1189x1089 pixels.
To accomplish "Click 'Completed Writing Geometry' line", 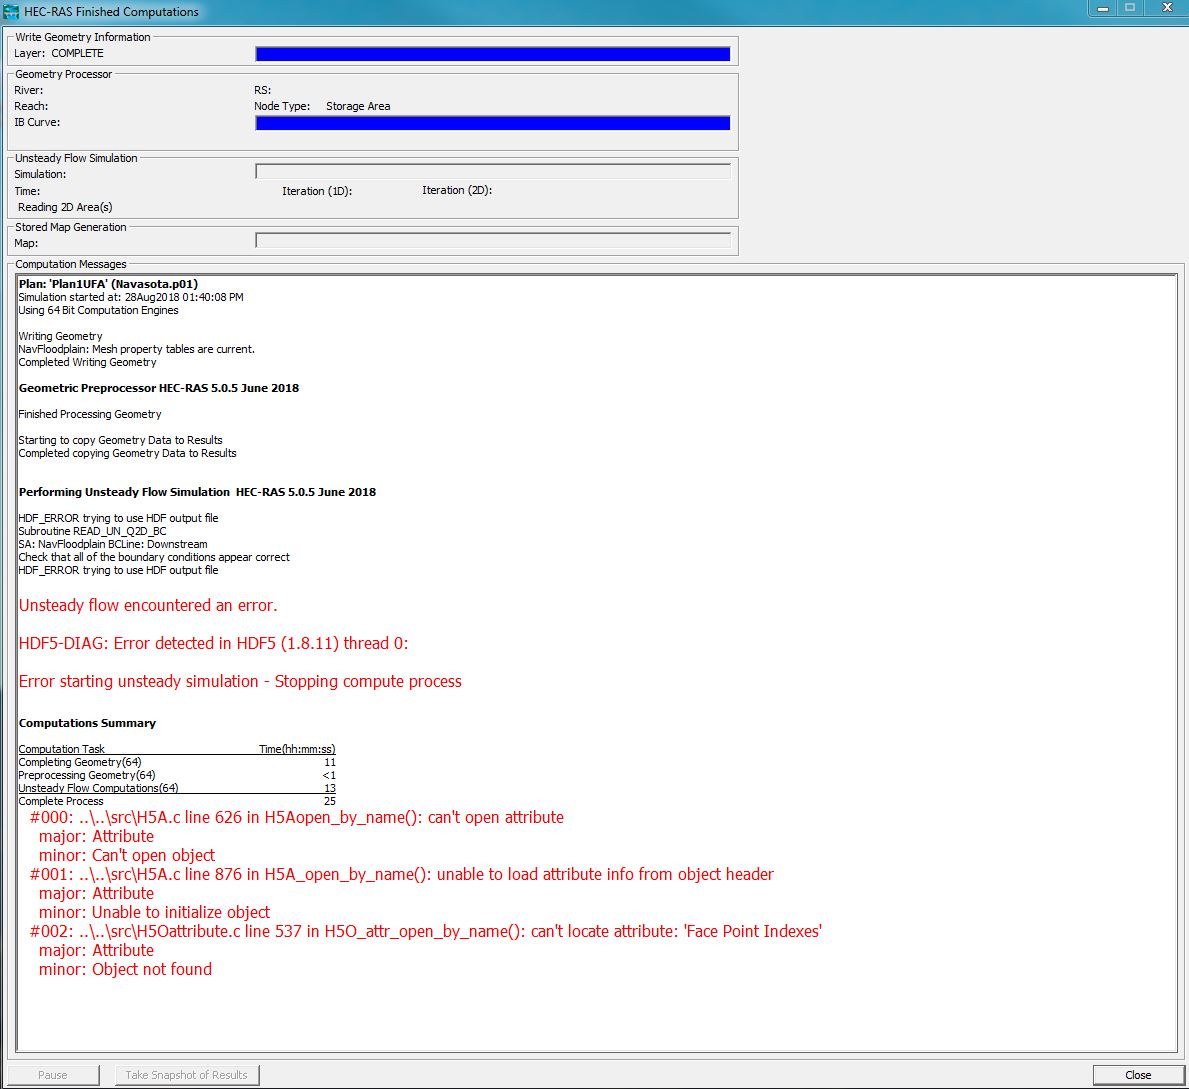I will [x=87, y=362].
